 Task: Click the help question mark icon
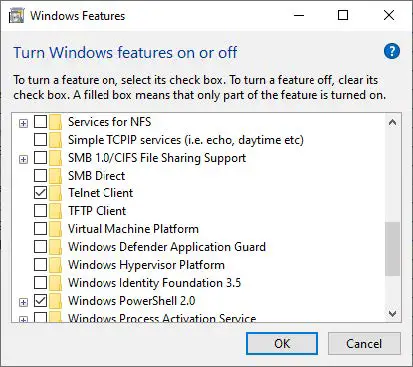pos(392,52)
